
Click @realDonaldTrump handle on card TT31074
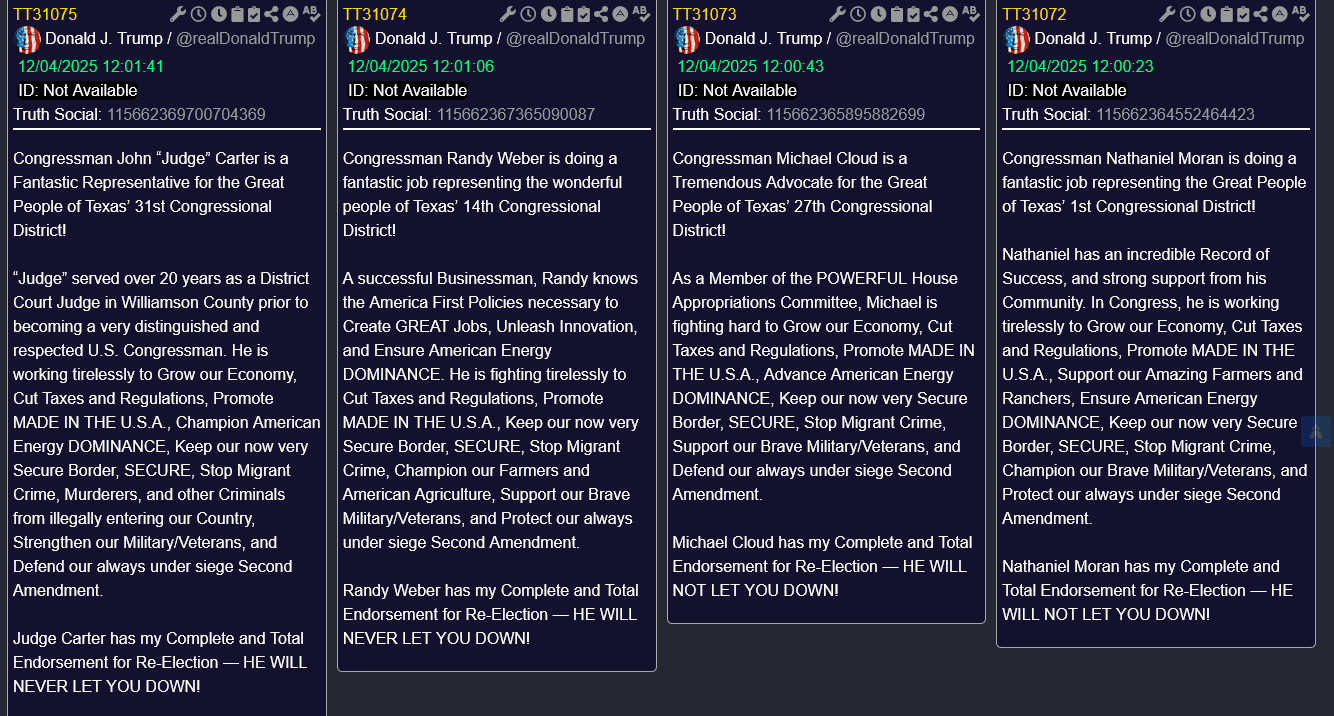(575, 39)
